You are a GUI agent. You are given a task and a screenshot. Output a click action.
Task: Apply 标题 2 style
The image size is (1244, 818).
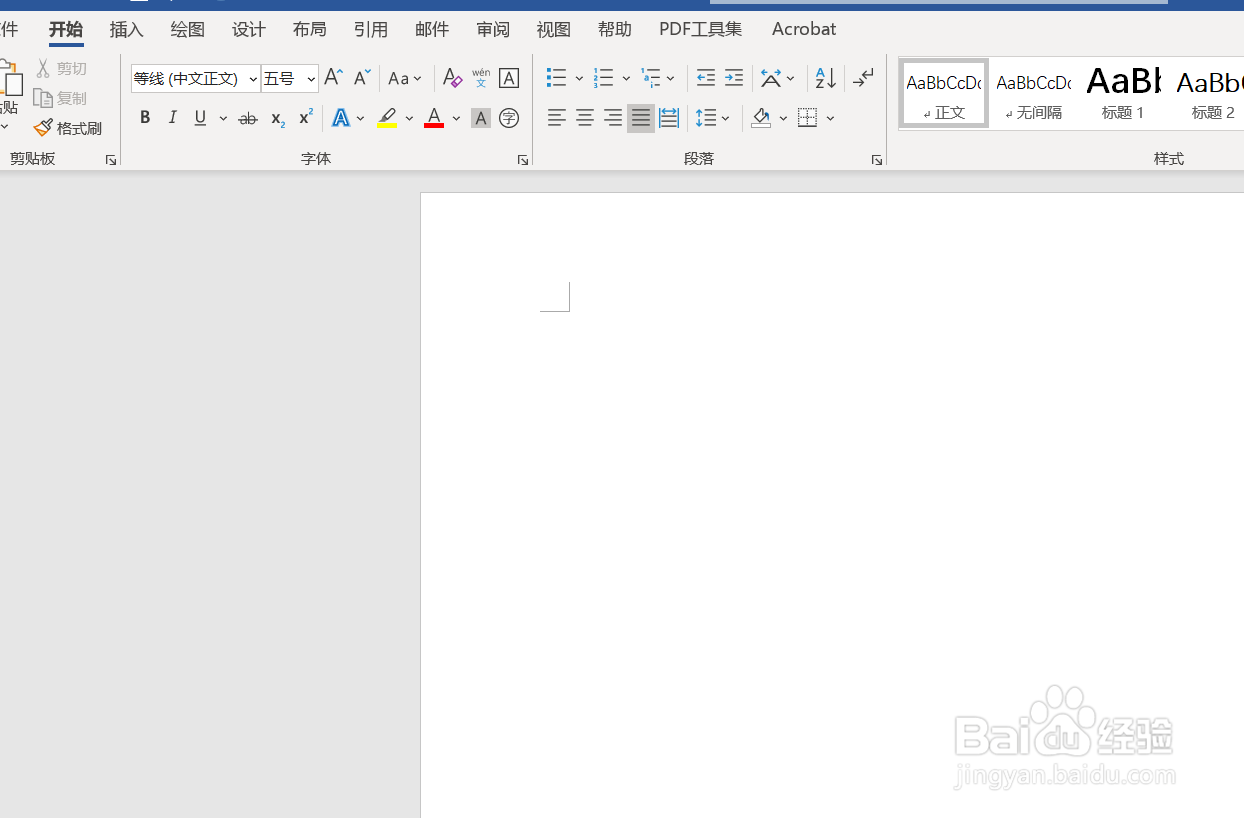point(1211,93)
